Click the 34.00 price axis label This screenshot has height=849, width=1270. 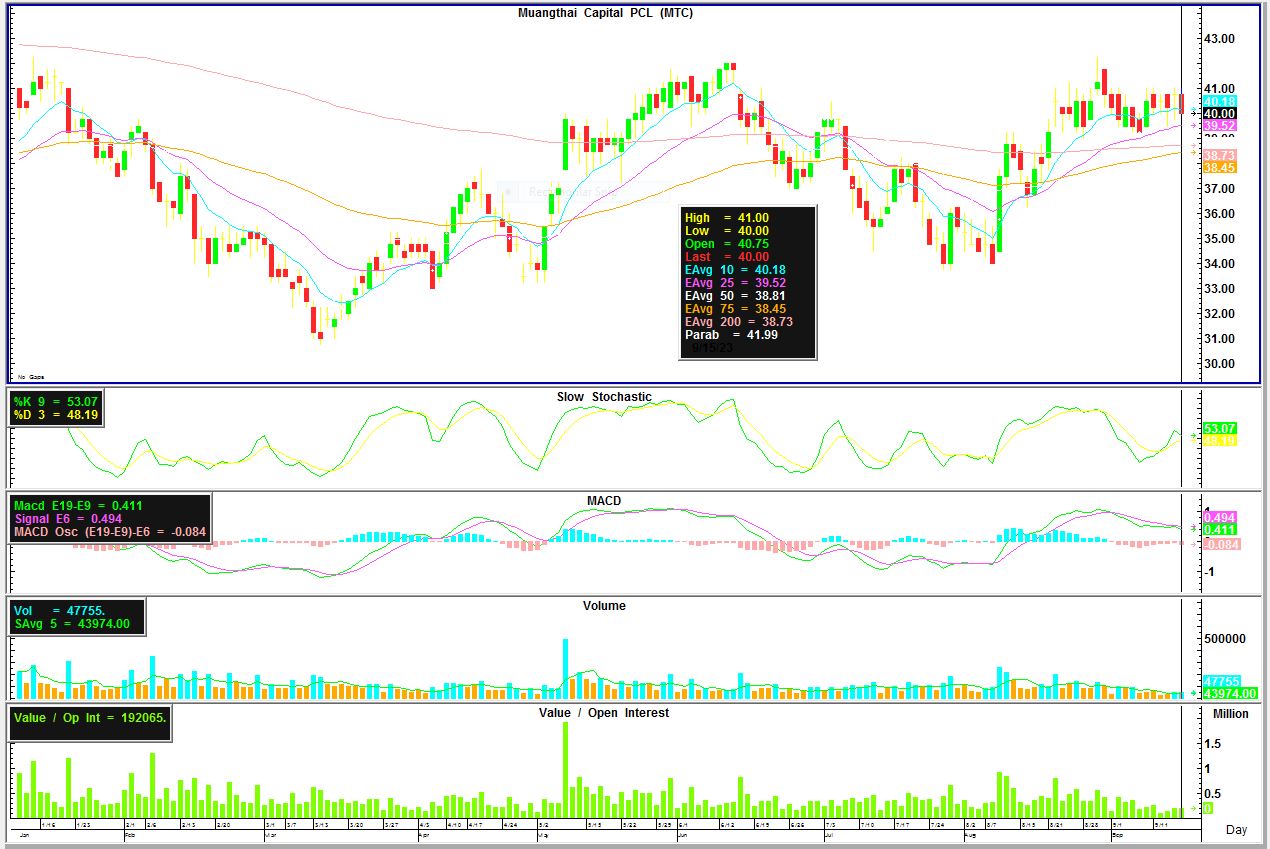point(1220,264)
